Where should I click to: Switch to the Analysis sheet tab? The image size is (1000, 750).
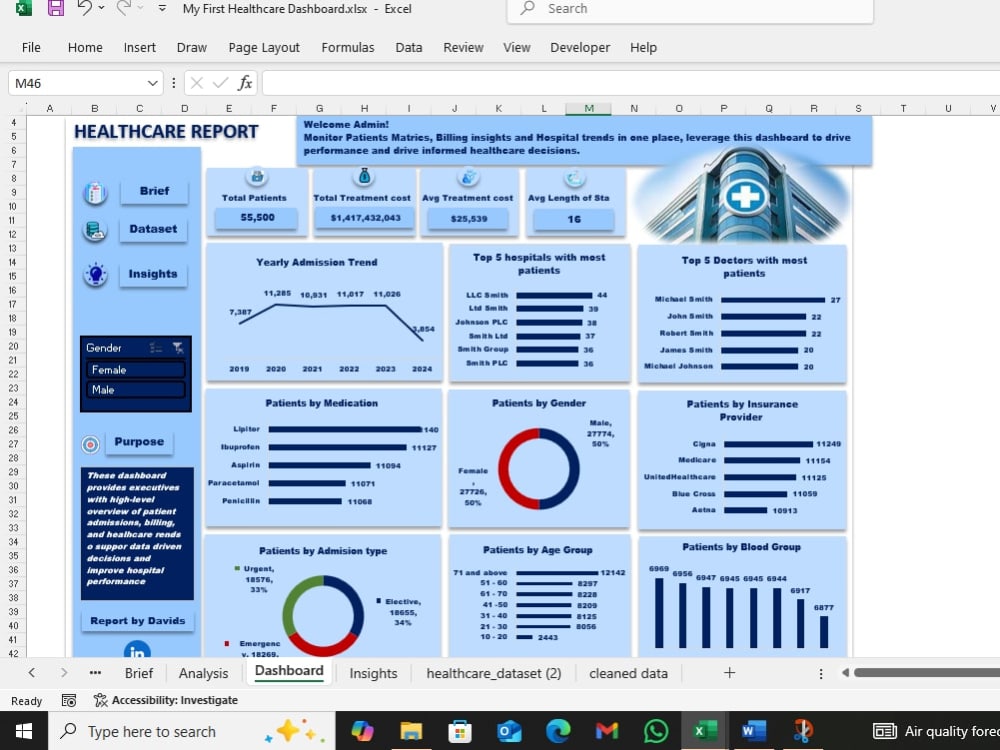click(203, 673)
